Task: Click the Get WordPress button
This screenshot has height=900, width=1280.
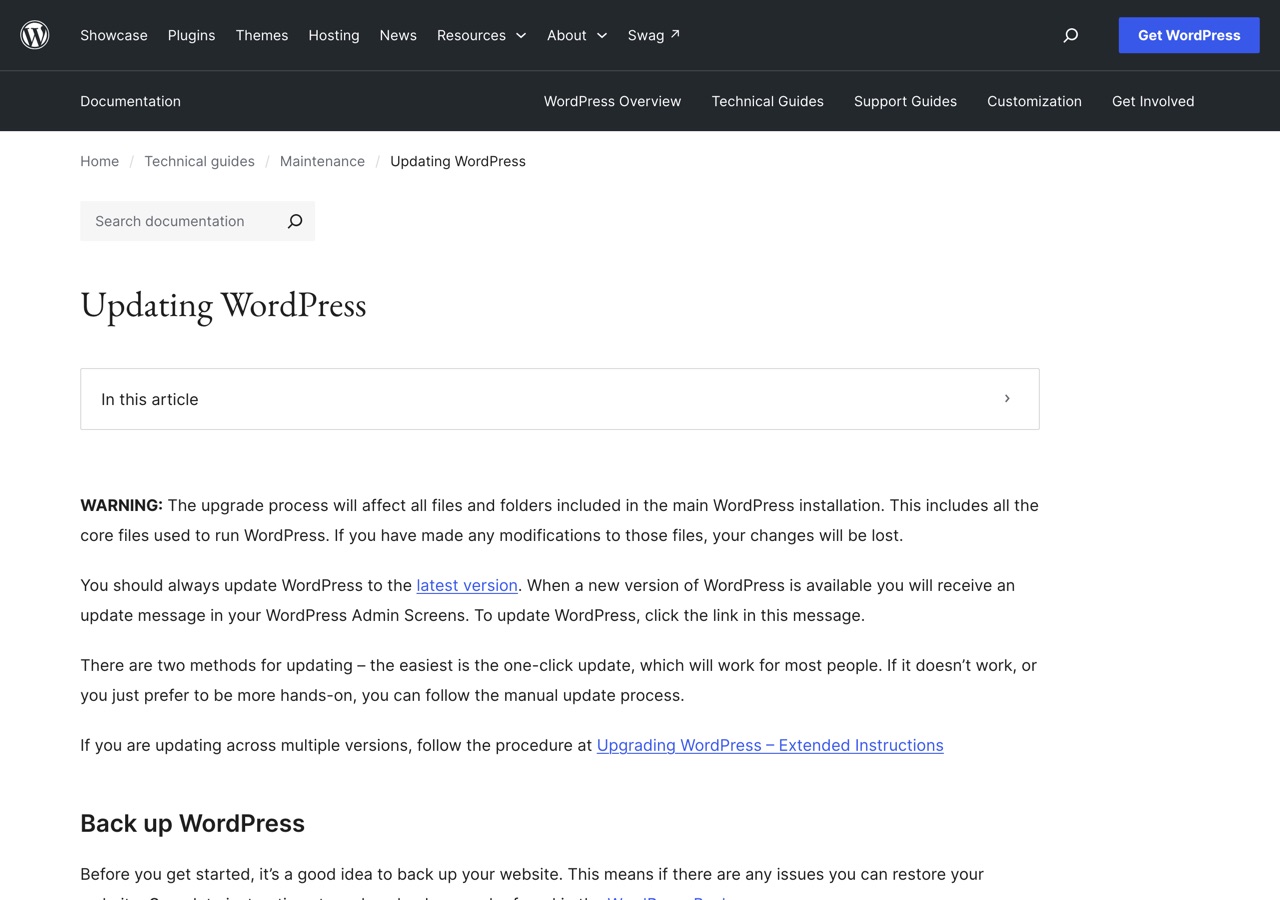Action: (x=1189, y=35)
